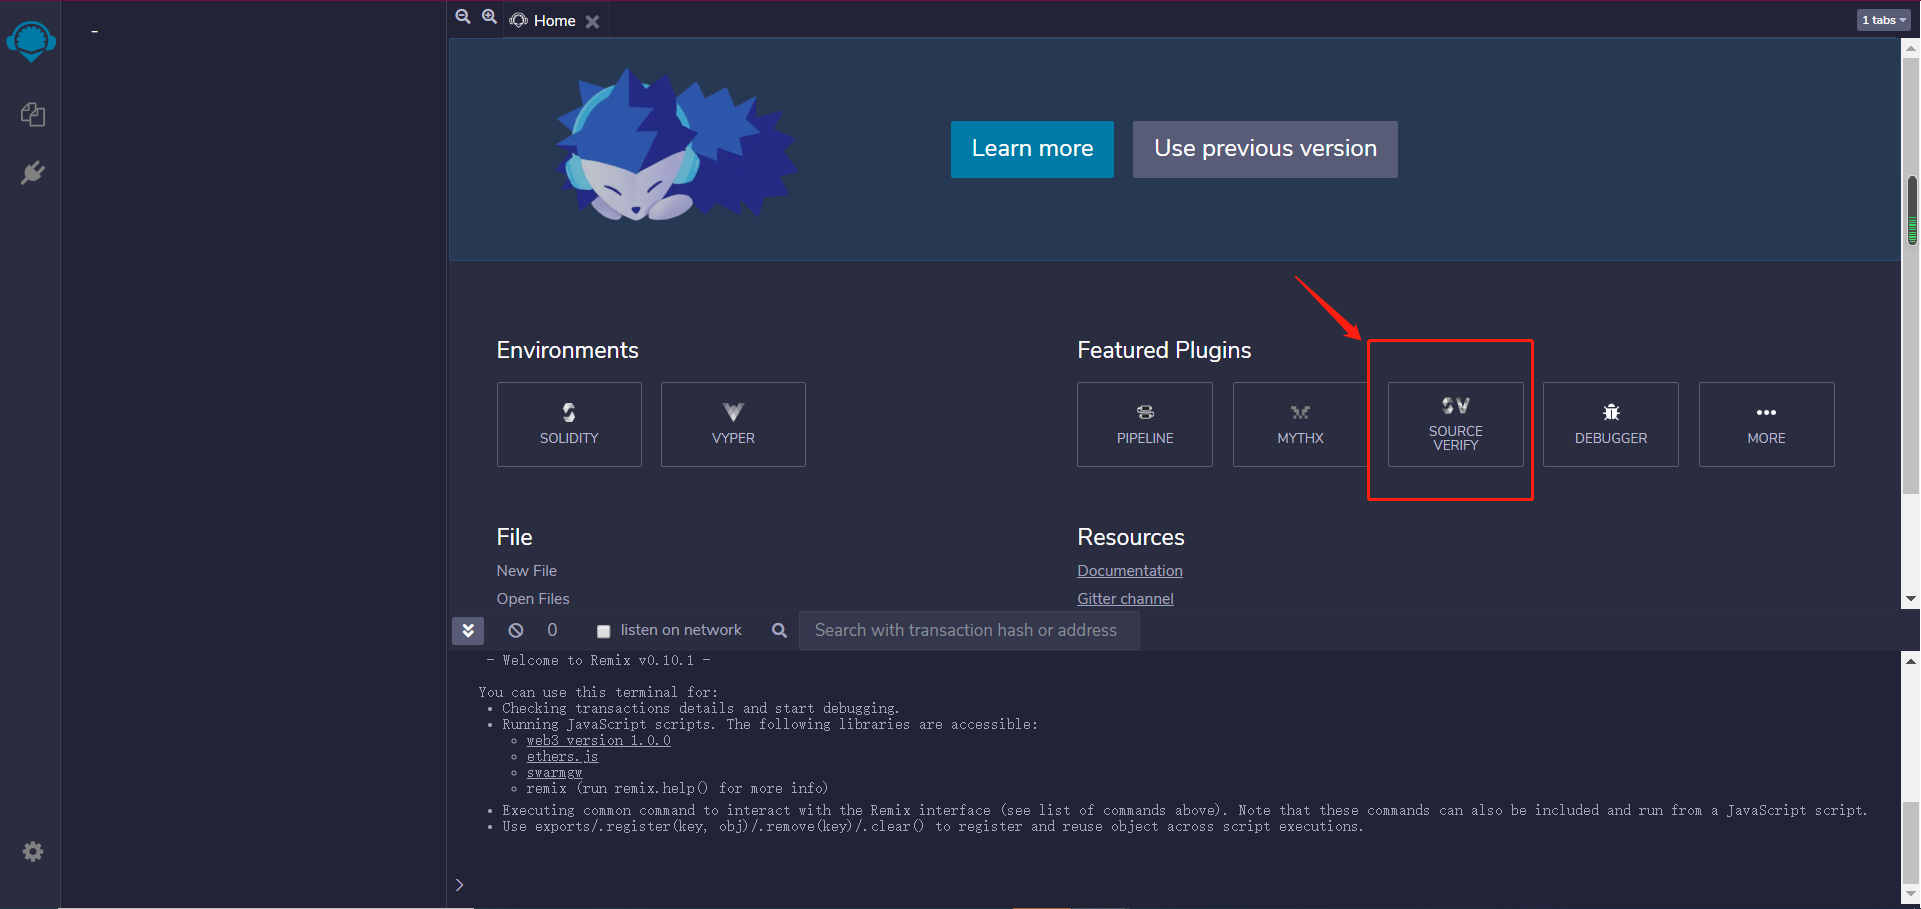Viewport: 1921px width, 909px height.
Task: Open Settings gear icon in sidebar
Action: coord(33,851)
